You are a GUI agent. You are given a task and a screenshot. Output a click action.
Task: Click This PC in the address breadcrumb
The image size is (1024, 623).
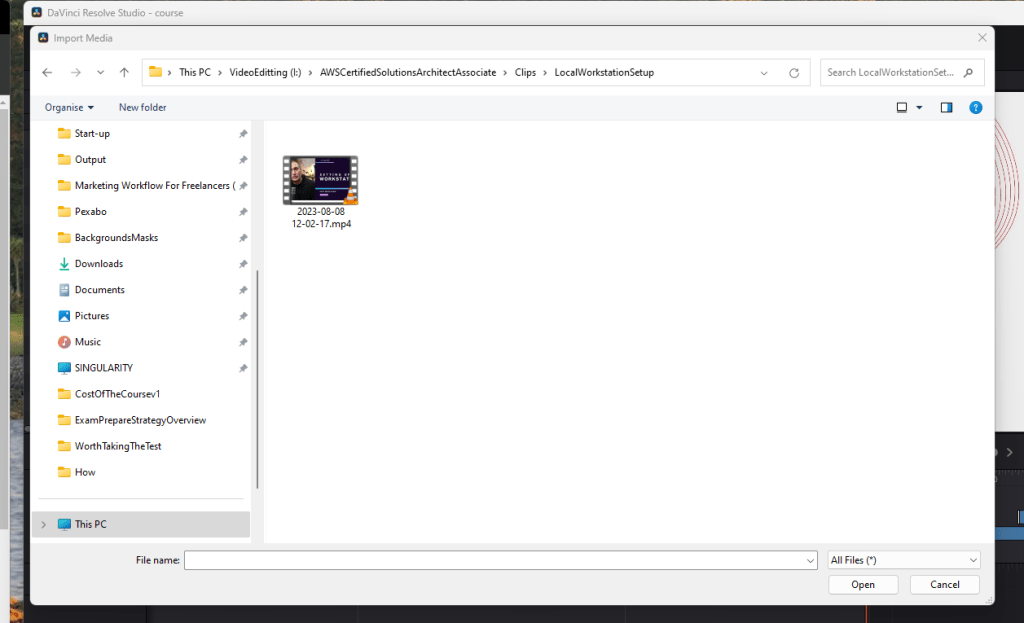195,72
